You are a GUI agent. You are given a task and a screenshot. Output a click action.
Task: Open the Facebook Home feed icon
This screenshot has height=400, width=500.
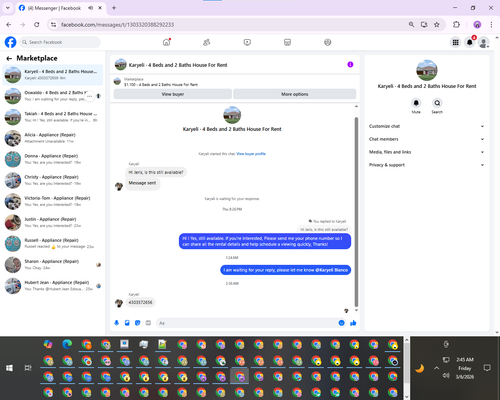166,42
